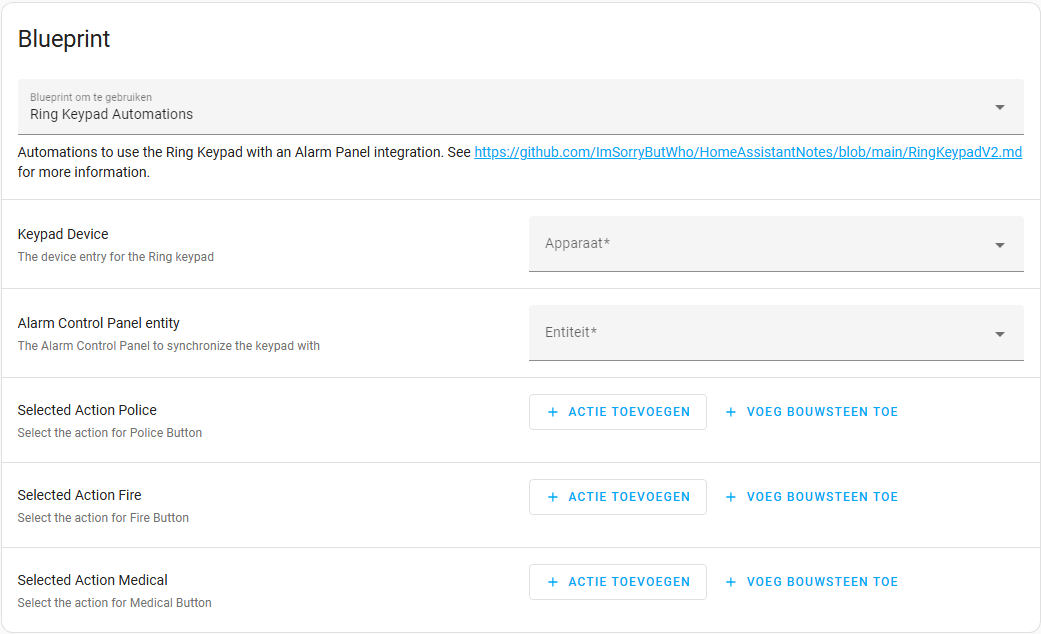Image resolution: width=1041 pixels, height=634 pixels.
Task: Click the Alarm Control Panel entity label
Action: click(x=99, y=323)
